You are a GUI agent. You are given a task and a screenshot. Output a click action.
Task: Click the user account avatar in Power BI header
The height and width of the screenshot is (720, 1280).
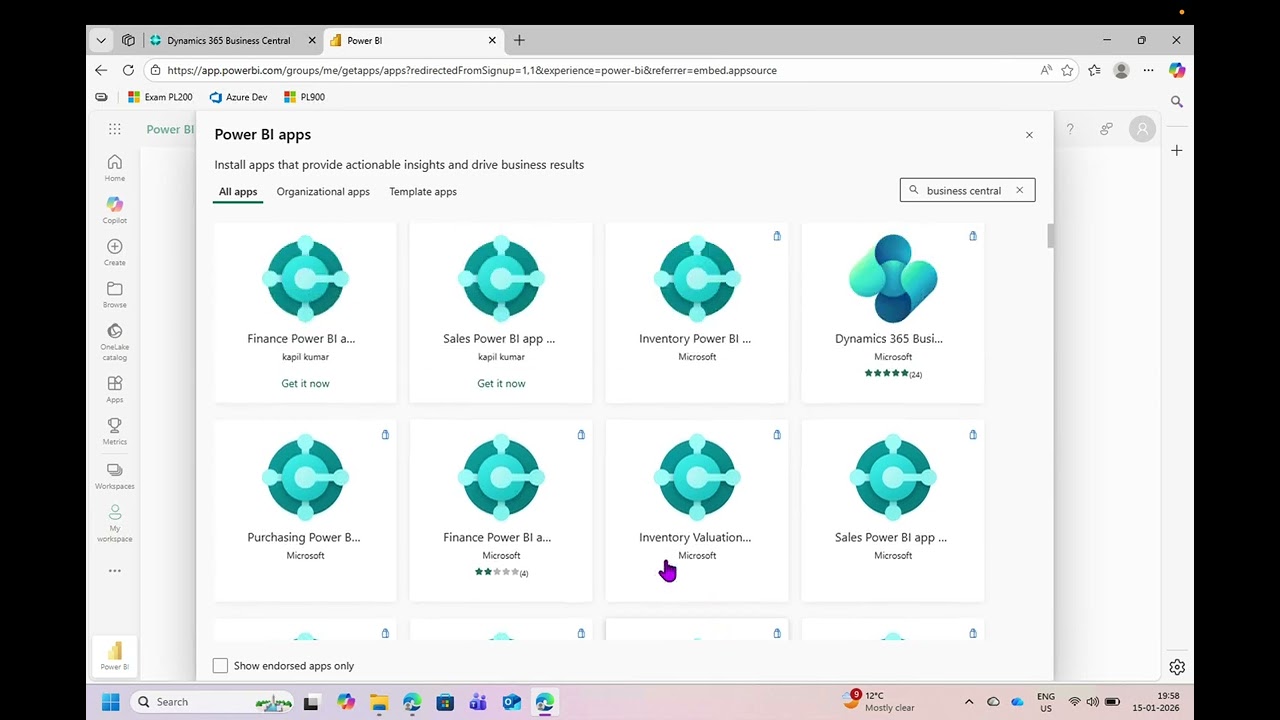pos(1142,129)
